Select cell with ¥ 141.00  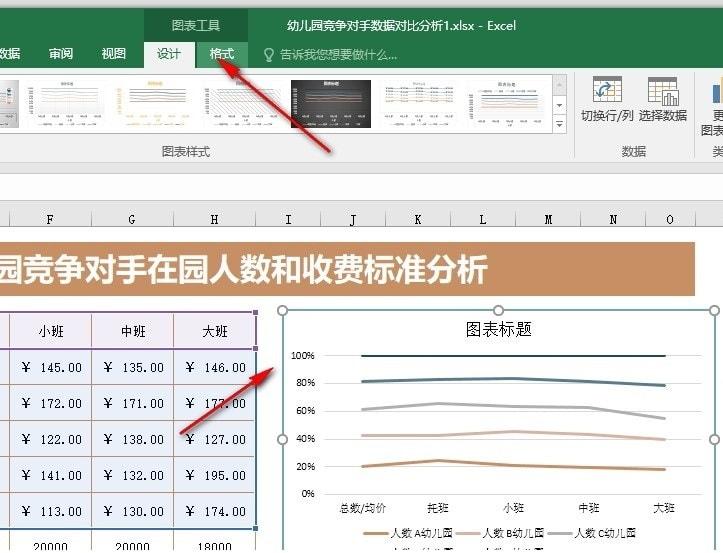point(51,475)
